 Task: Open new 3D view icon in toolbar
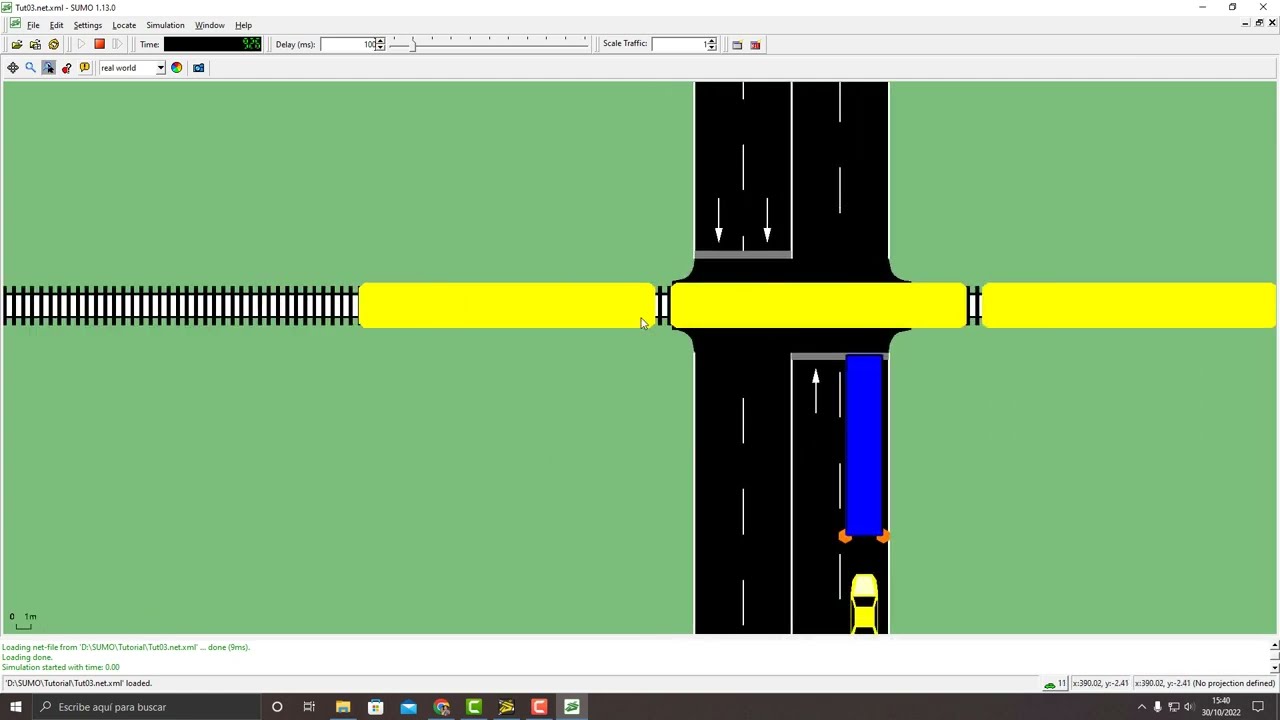755,44
